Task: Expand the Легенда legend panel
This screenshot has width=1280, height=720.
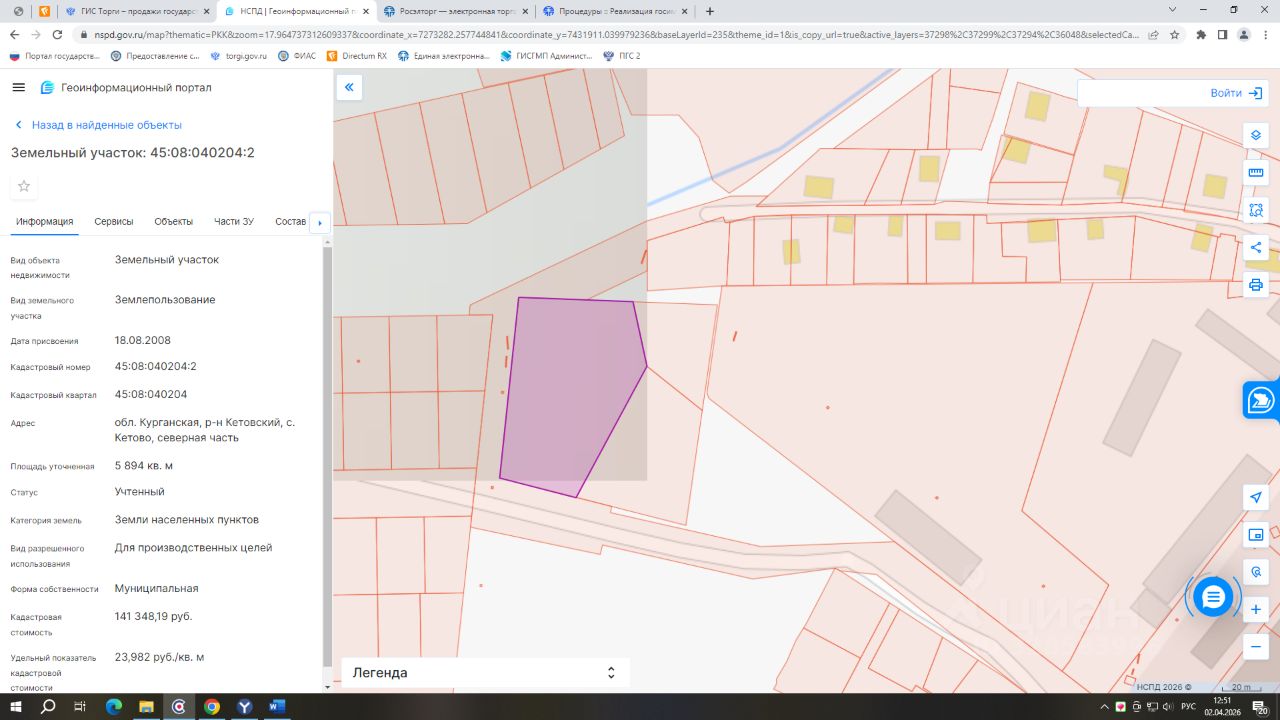Action: pos(485,673)
